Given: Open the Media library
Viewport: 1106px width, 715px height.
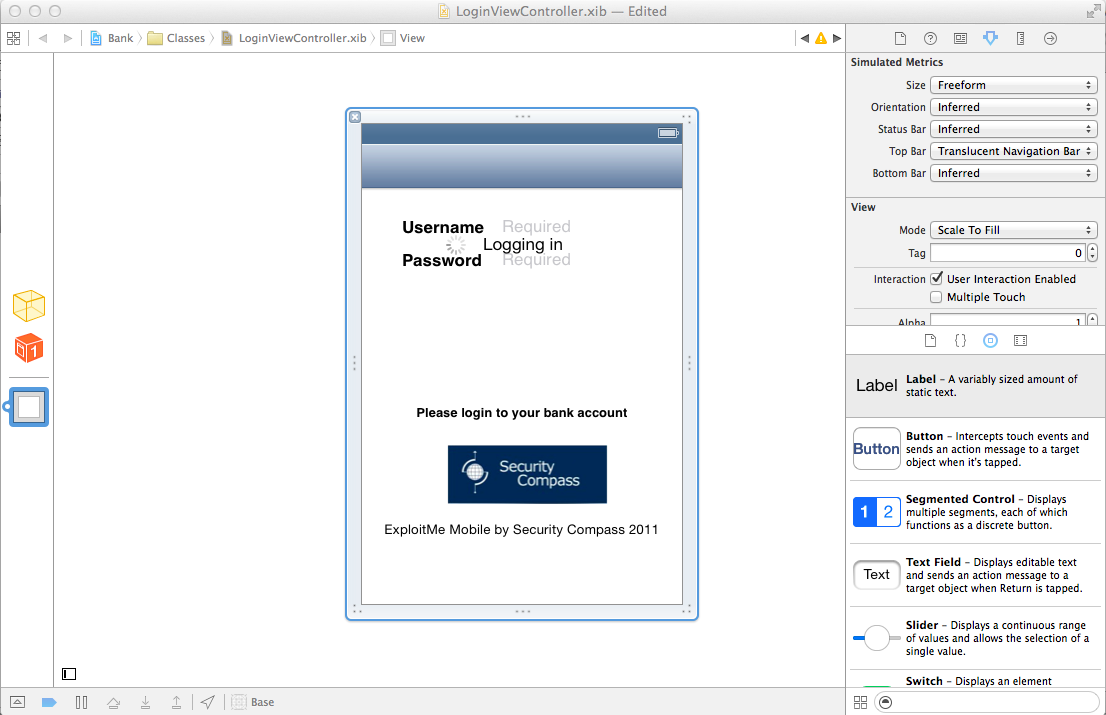Looking at the screenshot, I should (x=1020, y=341).
